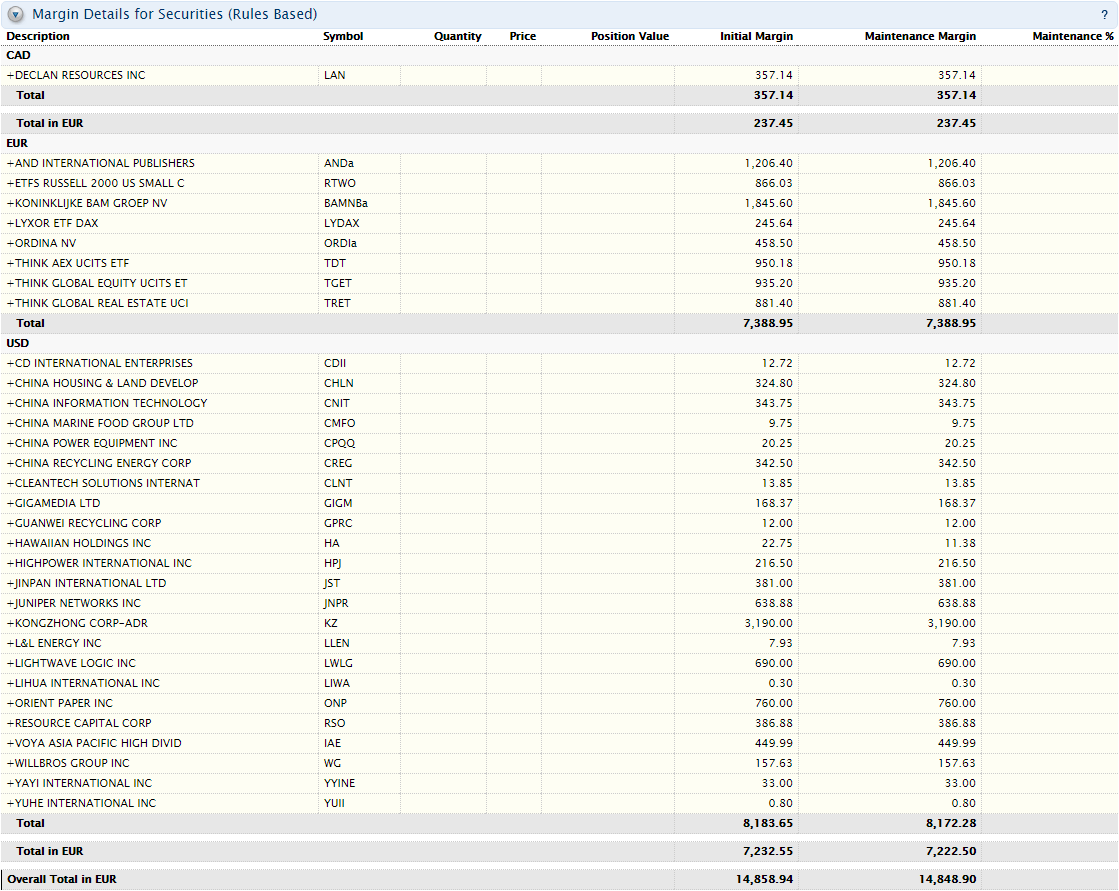
Task: Expand the THINK GLOBAL REAL ESTATE UCI row
Action: [11, 303]
